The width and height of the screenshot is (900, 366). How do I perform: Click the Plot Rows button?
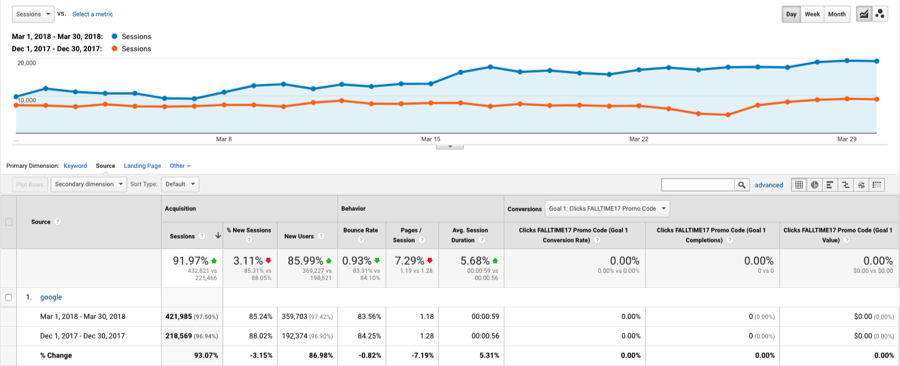coord(30,185)
